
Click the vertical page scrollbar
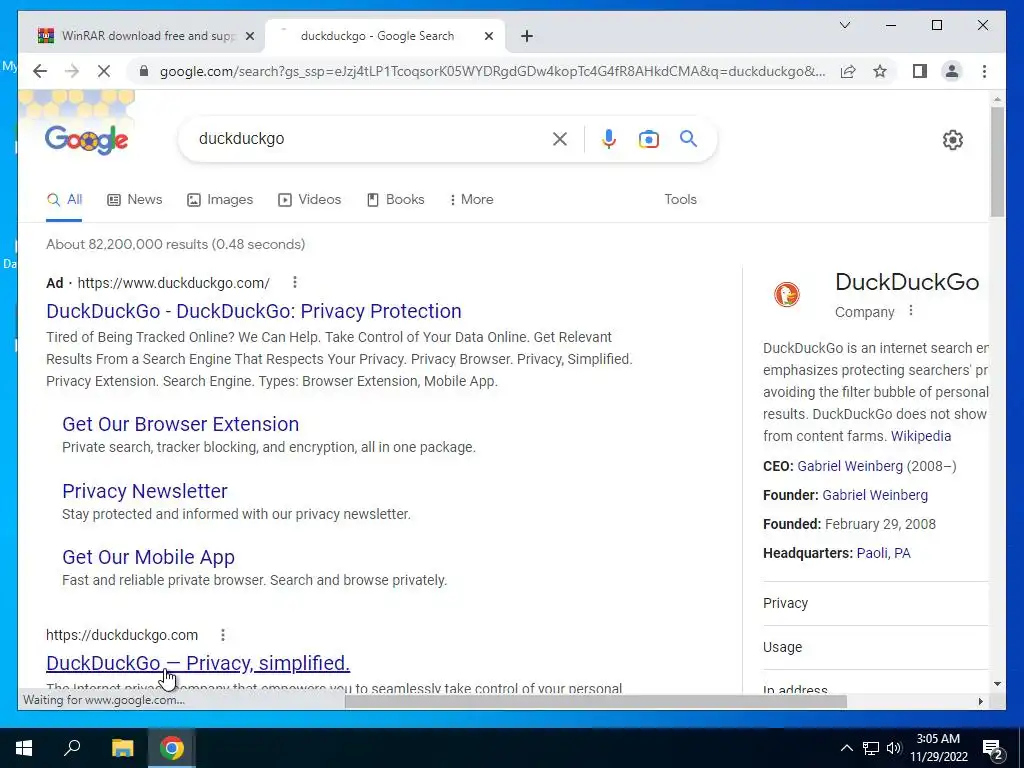tap(997, 162)
